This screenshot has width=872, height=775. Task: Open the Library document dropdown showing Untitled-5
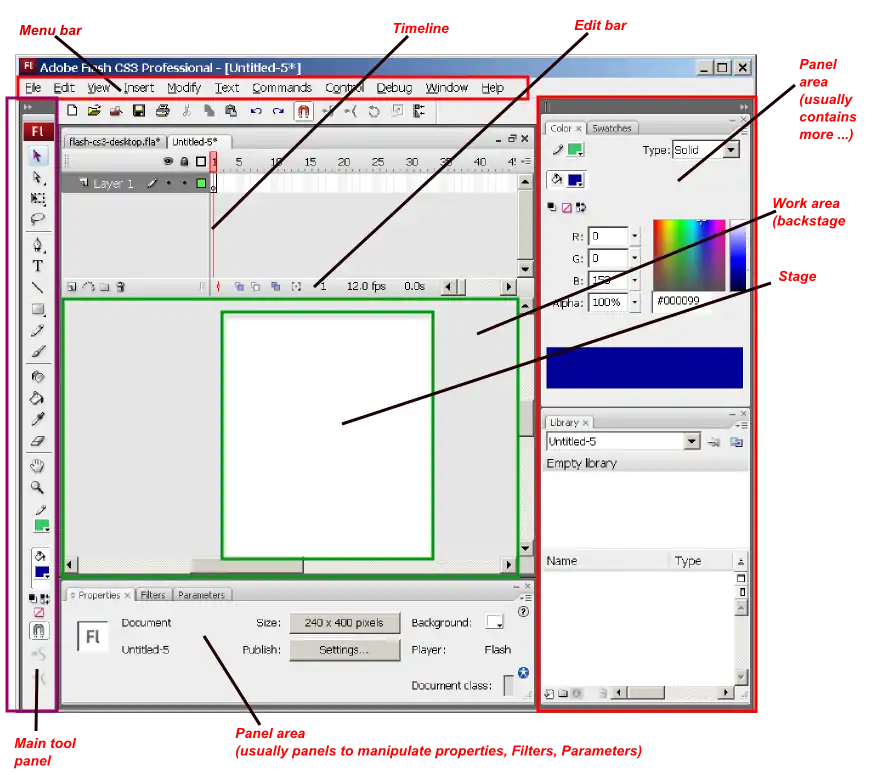pyautogui.click(x=691, y=441)
